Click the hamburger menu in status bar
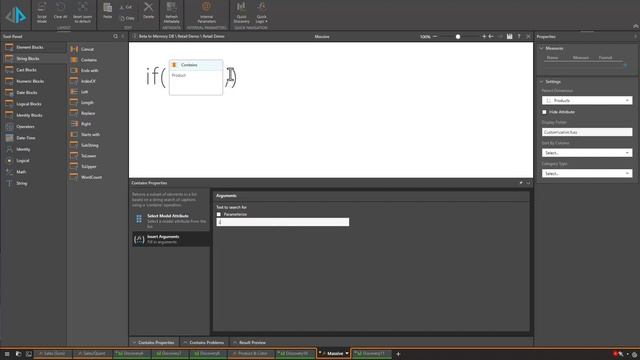Screen dimensions: 640x360 7,354
